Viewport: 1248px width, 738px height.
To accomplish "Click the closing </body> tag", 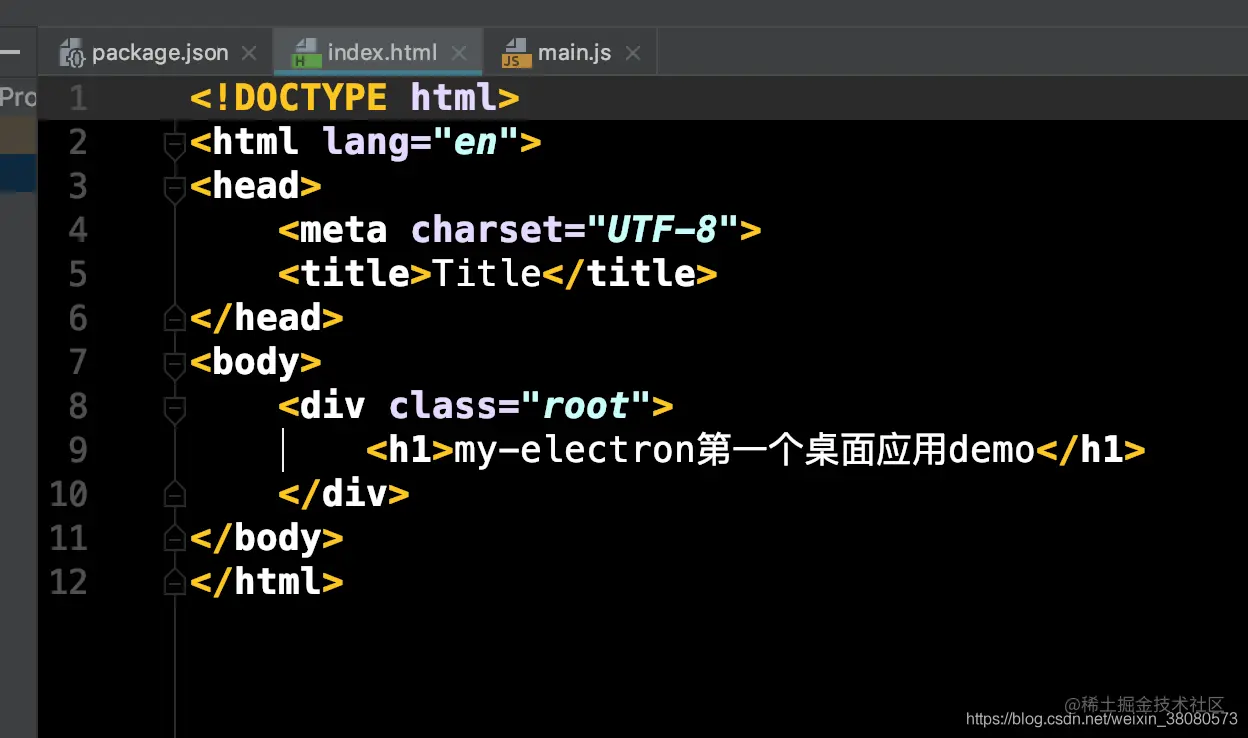I will point(267,538).
